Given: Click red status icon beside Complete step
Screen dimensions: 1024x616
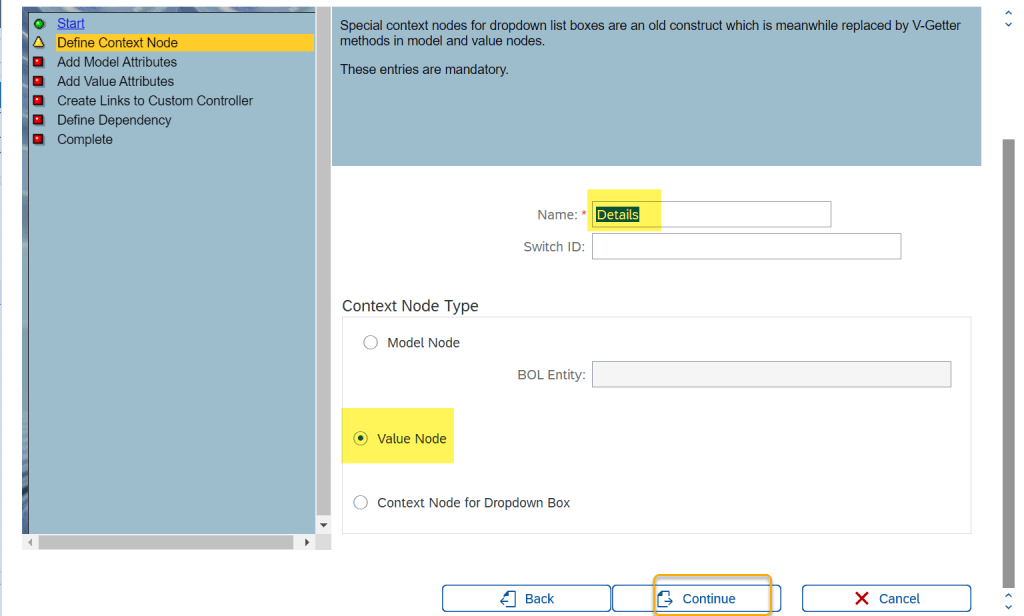Looking at the screenshot, I should click(39, 140).
